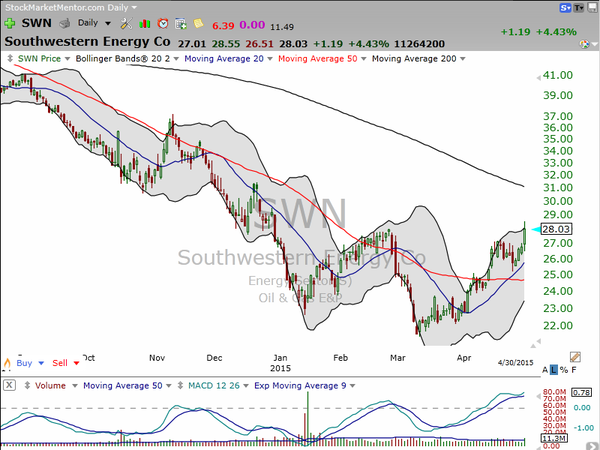The width and height of the screenshot is (600, 450).
Task: Select the F scale mode
Action: (x=574, y=370)
